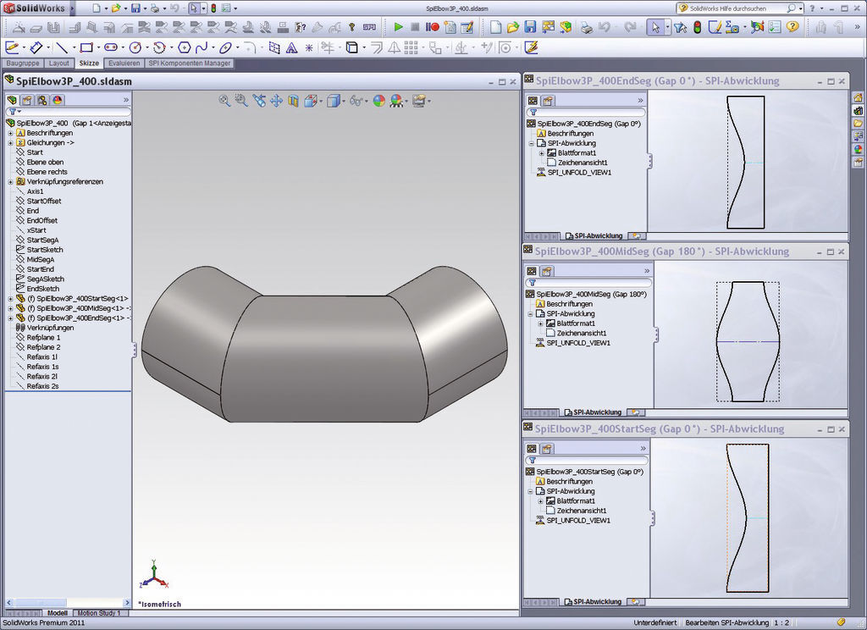
Task: Click the Pan arrows icon in viewport
Action: (276, 101)
